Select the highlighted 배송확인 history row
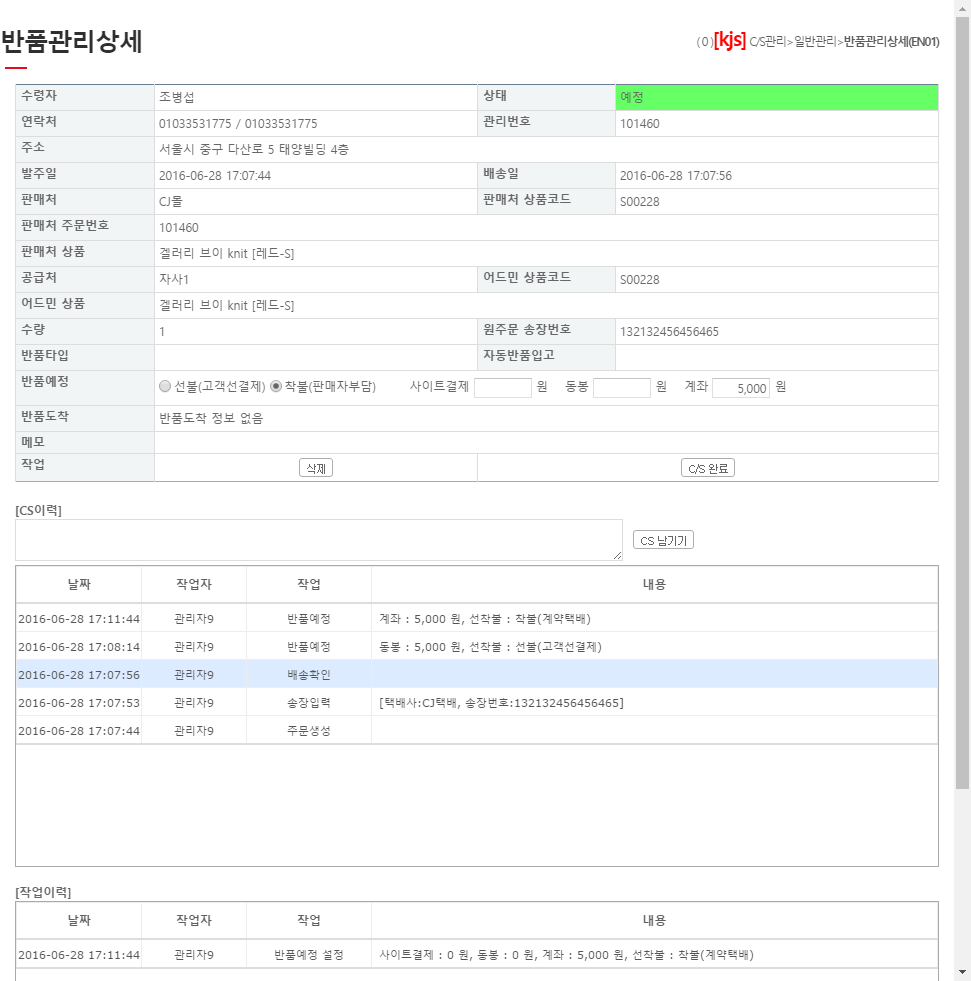 476,674
